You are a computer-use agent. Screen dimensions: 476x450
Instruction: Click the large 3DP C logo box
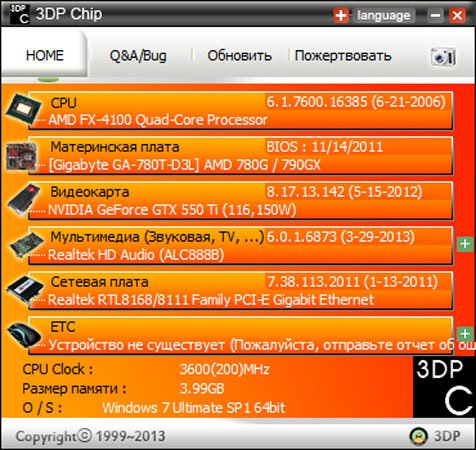point(444,387)
